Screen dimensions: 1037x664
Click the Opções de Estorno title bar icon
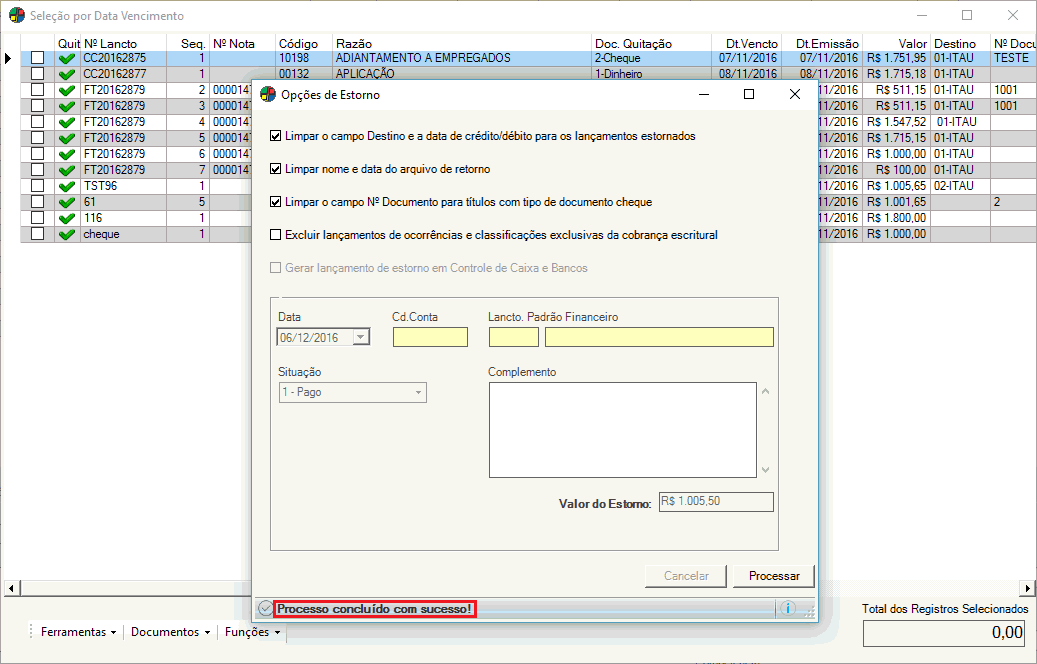[267, 94]
